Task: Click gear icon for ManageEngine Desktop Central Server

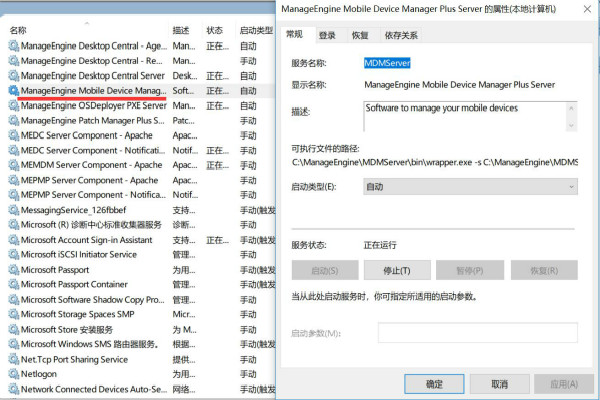Action: coord(14,76)
